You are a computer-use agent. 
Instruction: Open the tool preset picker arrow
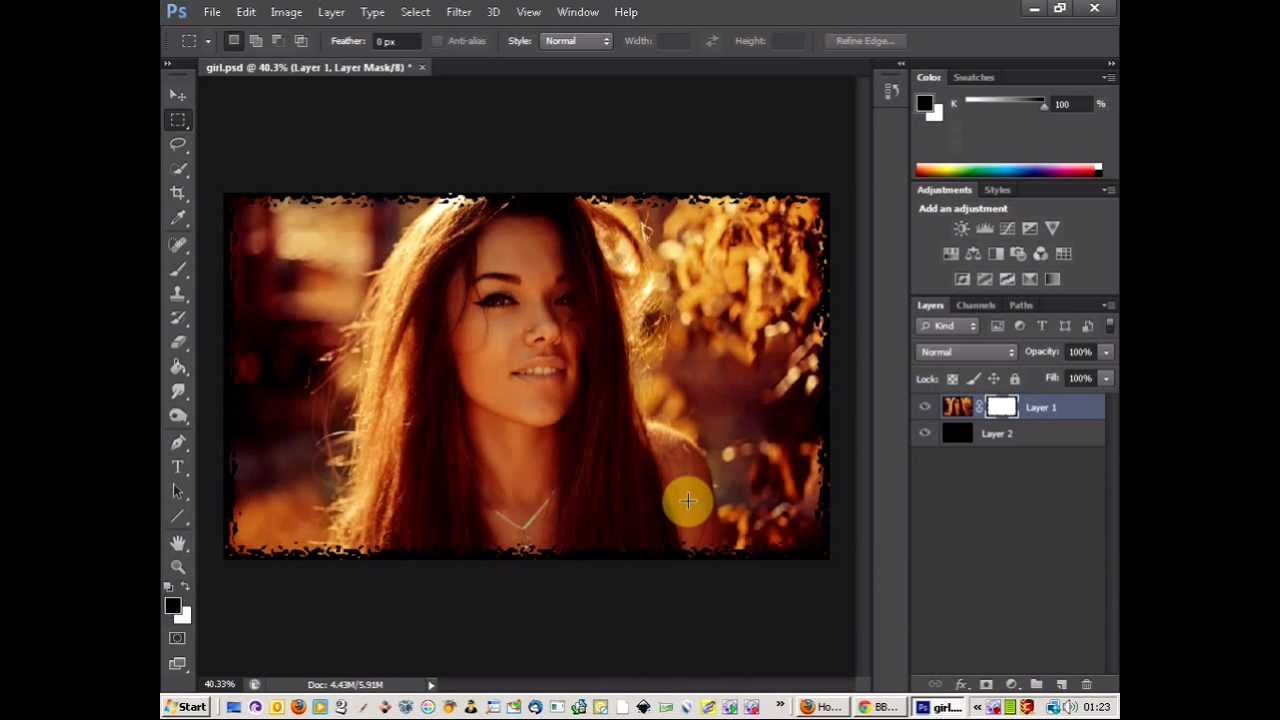click(208, 41)
